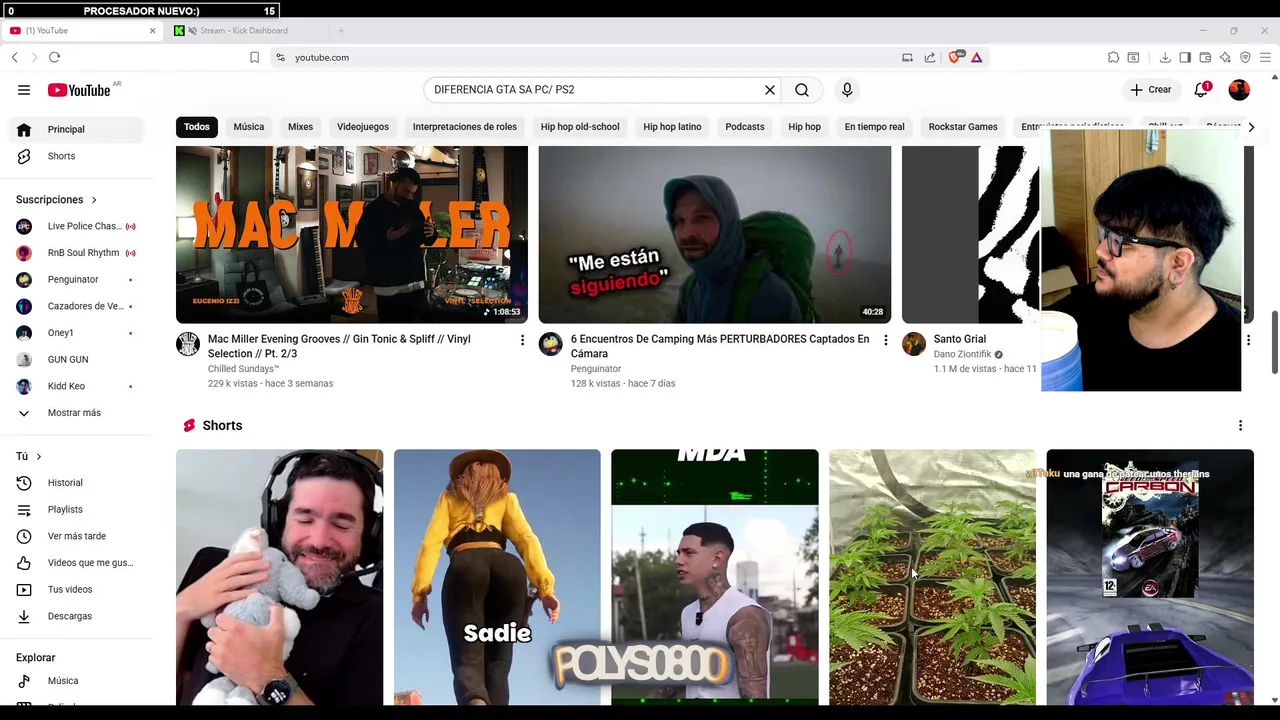Select the Videojuegos filter chip

[363, 127]
